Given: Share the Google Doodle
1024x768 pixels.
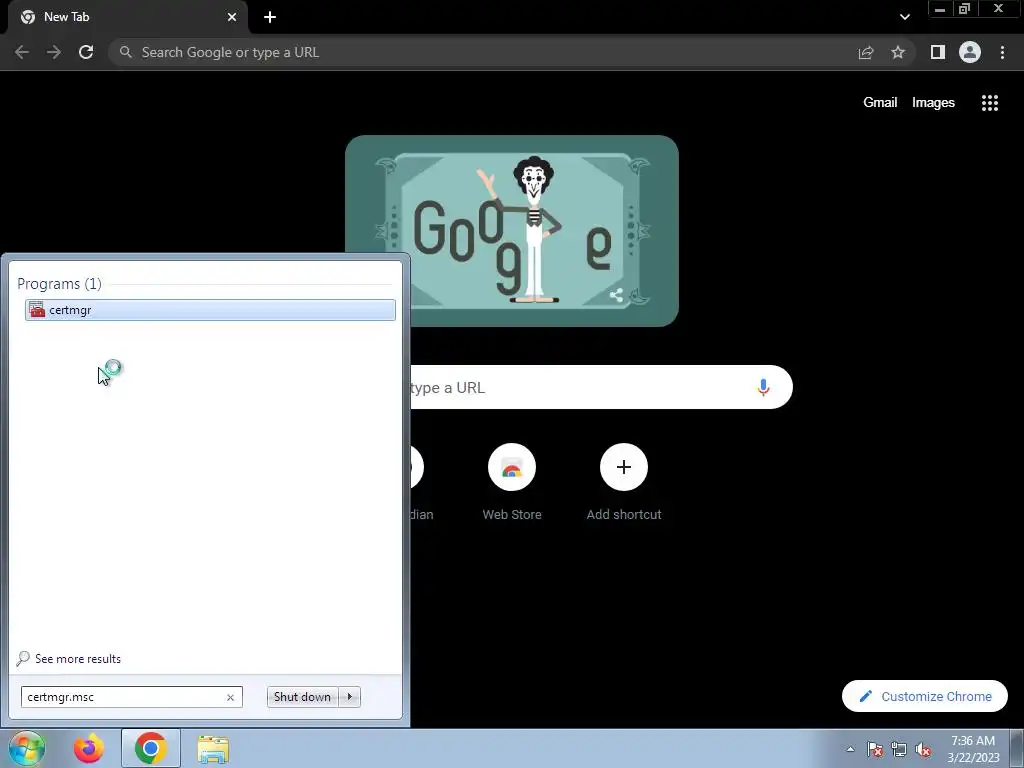Looking at the screenshot, I should (x=616, y=295).
